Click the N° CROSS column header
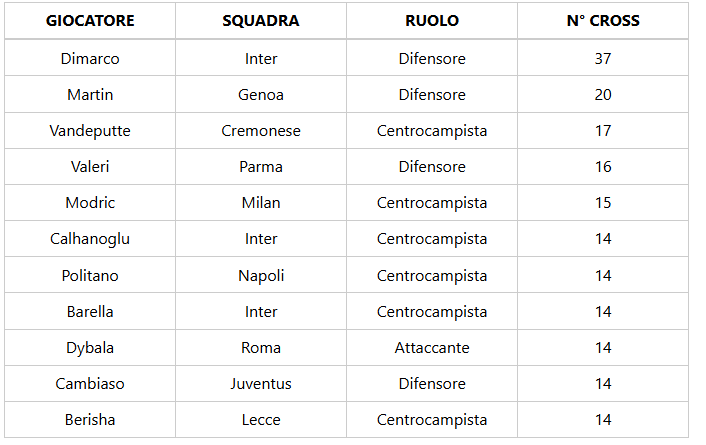This screenshot has width=706, height=445. (x=603, y=20)
